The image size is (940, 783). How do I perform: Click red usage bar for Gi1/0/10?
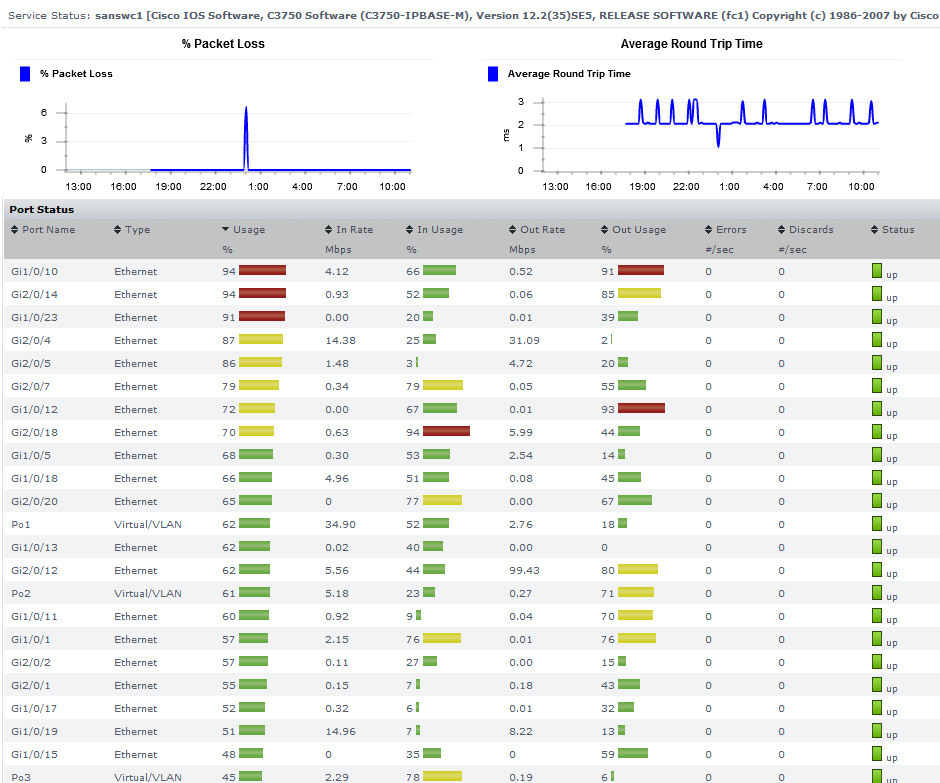click(263, 270)
